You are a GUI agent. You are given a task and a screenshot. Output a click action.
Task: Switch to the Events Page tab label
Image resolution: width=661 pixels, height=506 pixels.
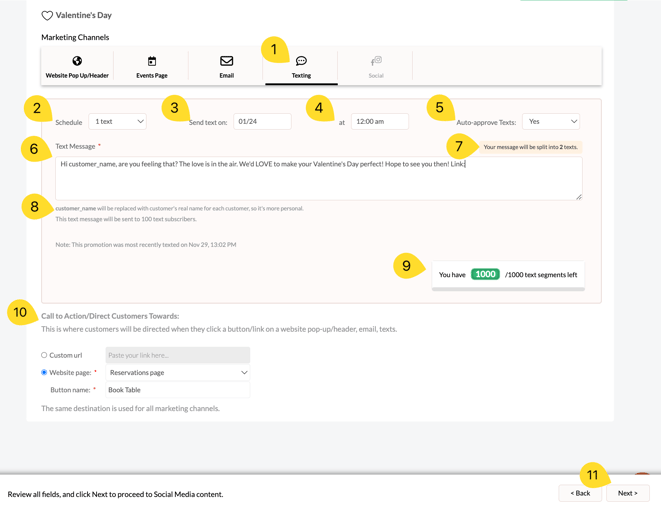pyautogui.click(x=152, y=76)
